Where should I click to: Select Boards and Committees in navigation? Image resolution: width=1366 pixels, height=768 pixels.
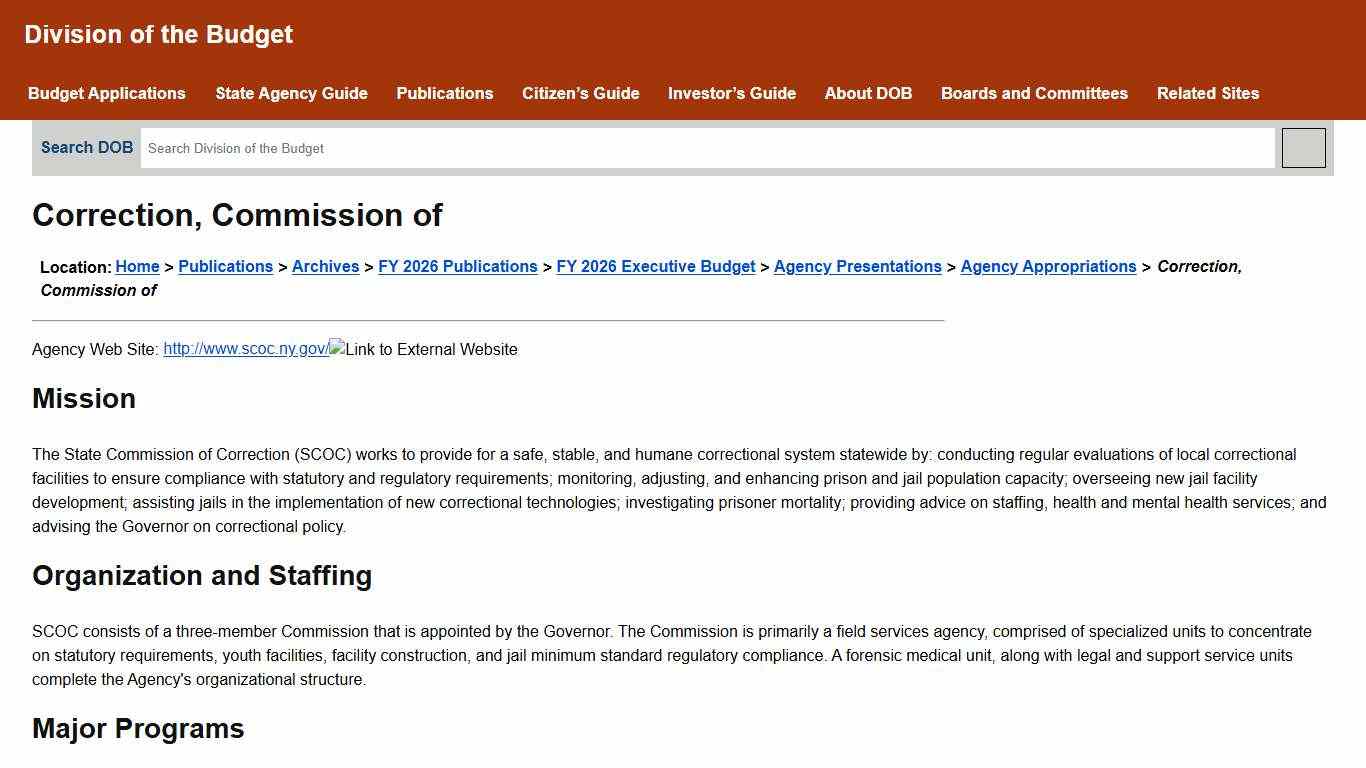[x=1034, y=93]
